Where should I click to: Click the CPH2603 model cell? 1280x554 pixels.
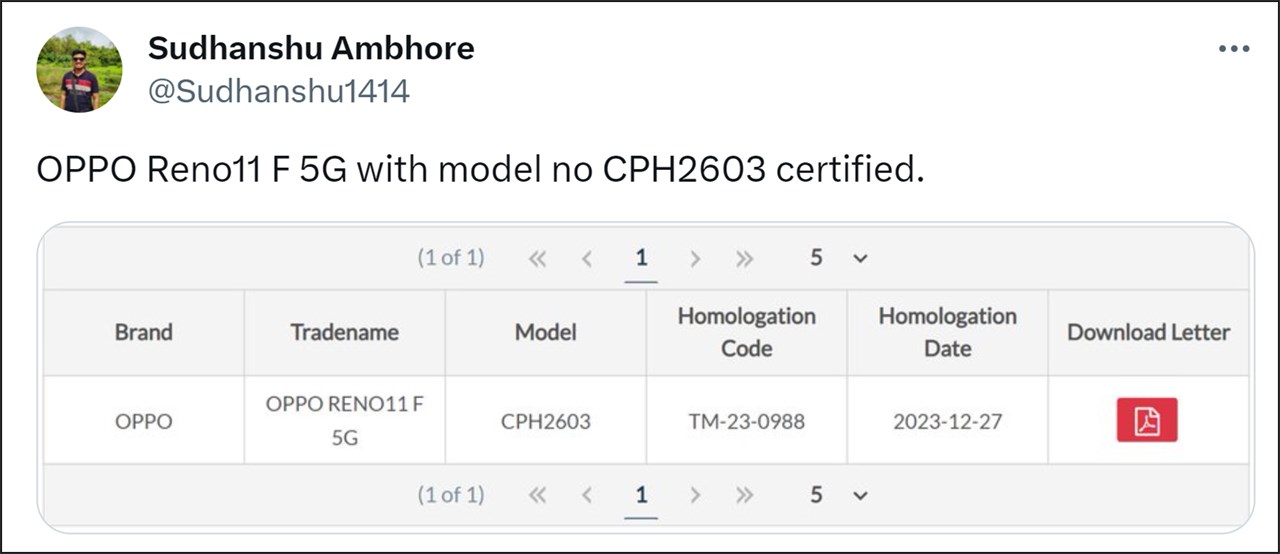point(545,421)
